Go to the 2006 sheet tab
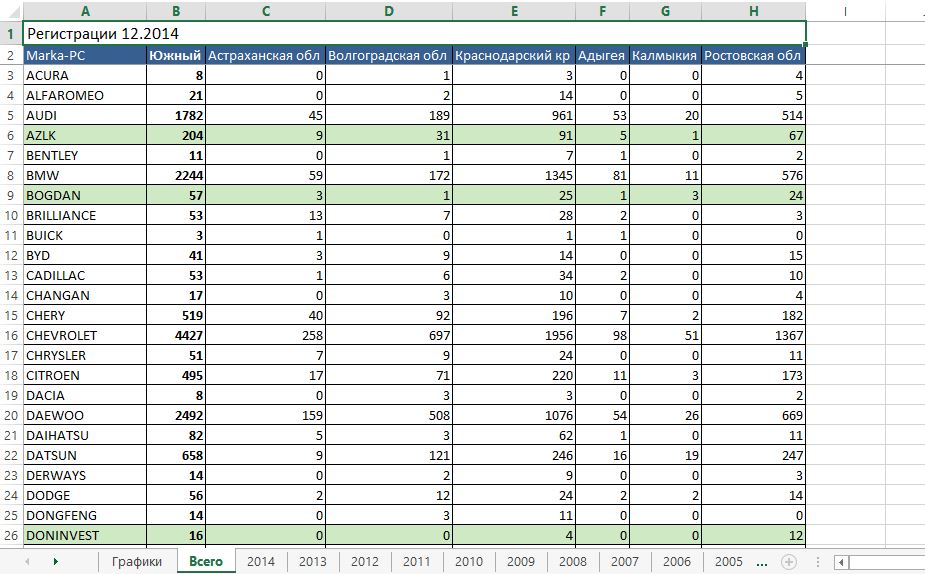Viewport: 925px width, 574px height. (676, 562)
